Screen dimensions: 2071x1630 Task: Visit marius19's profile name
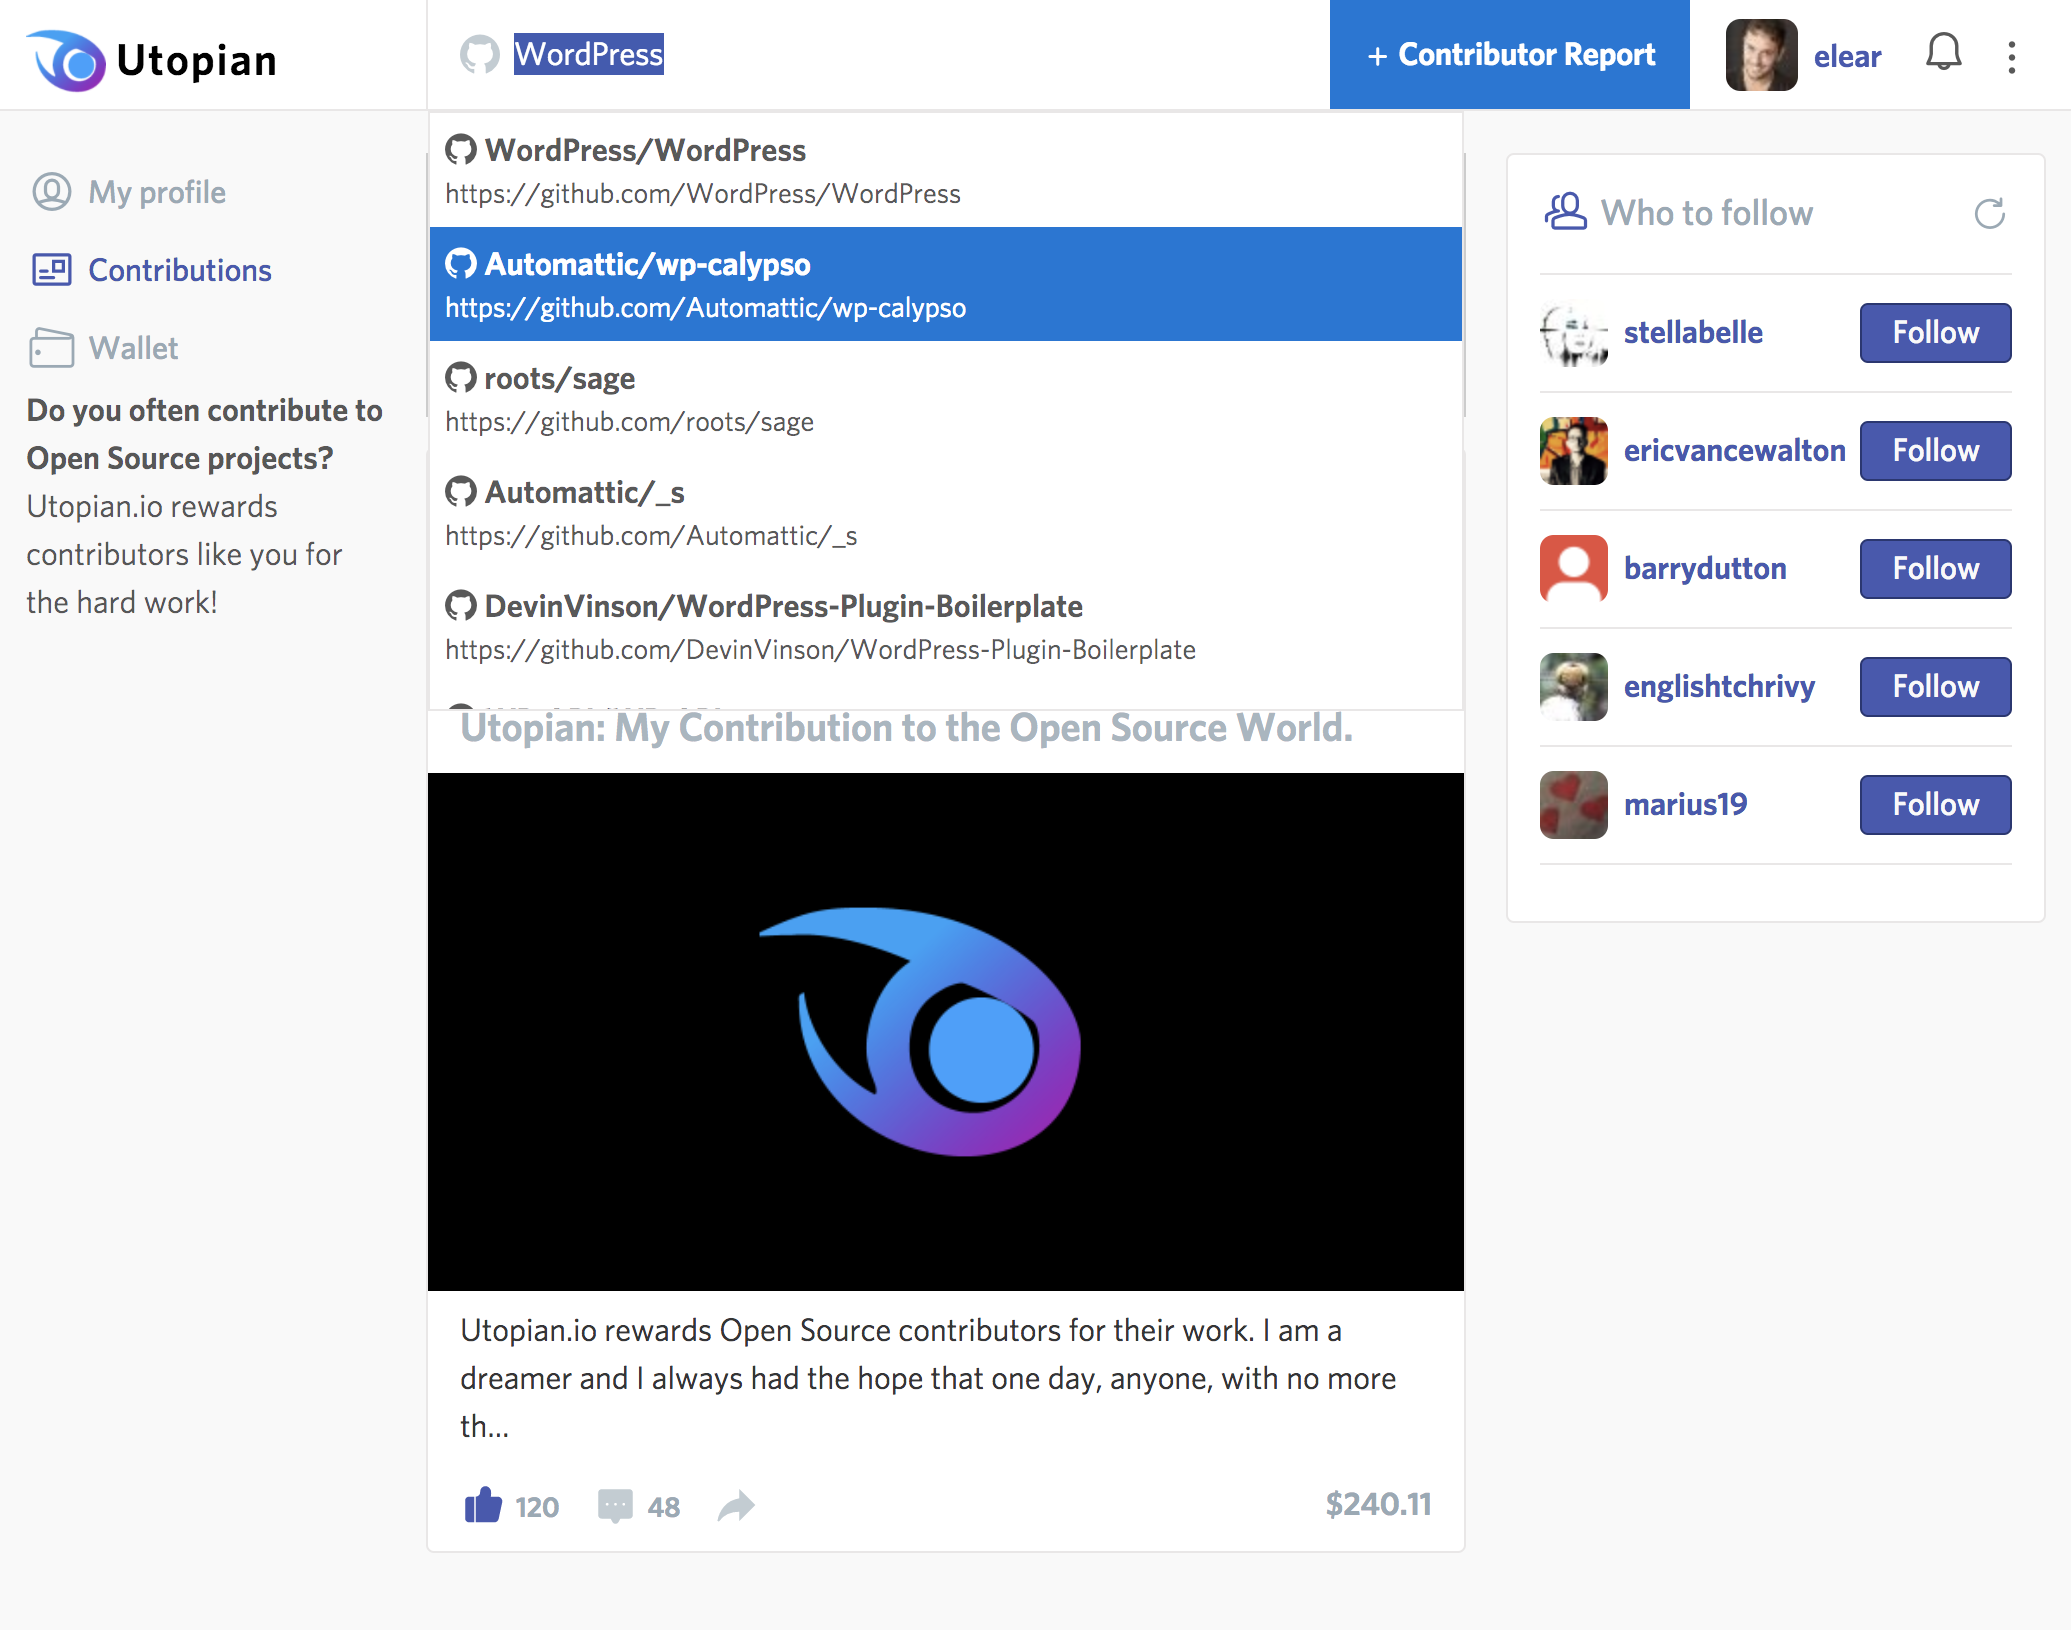(x=1685, y=804)
